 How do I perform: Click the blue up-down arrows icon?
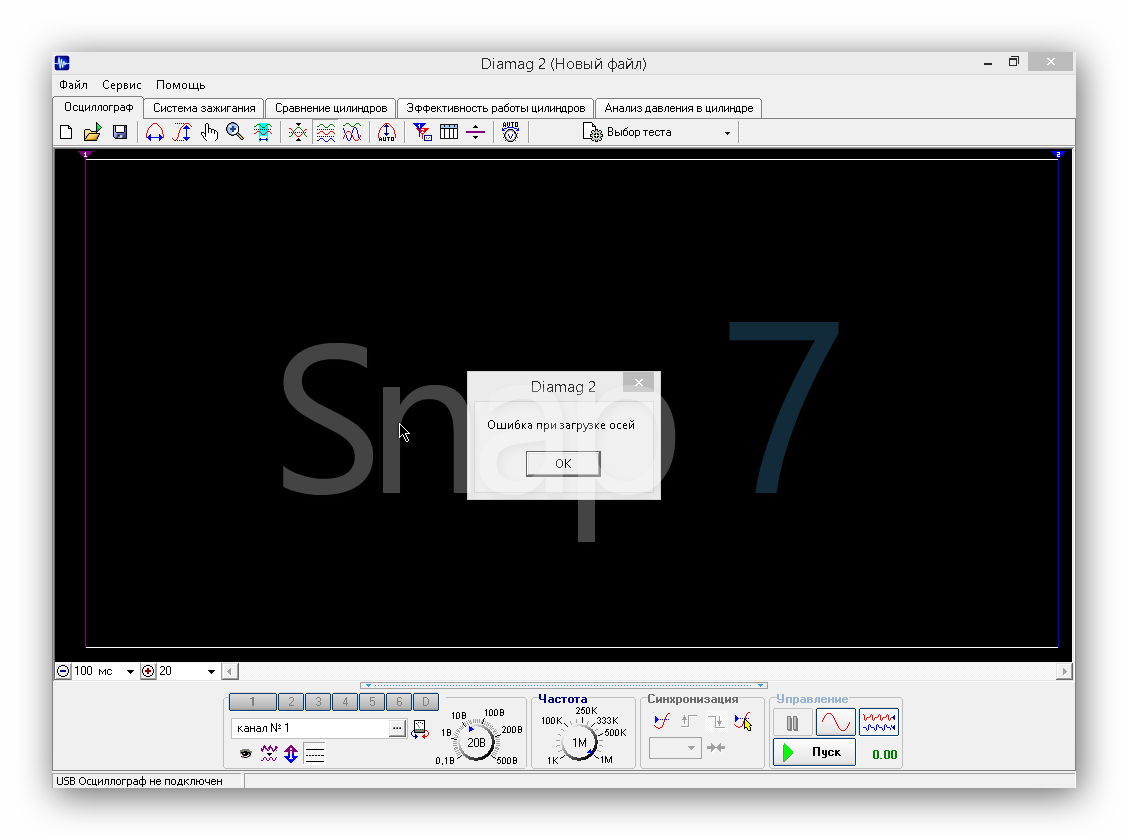(291, 753)
